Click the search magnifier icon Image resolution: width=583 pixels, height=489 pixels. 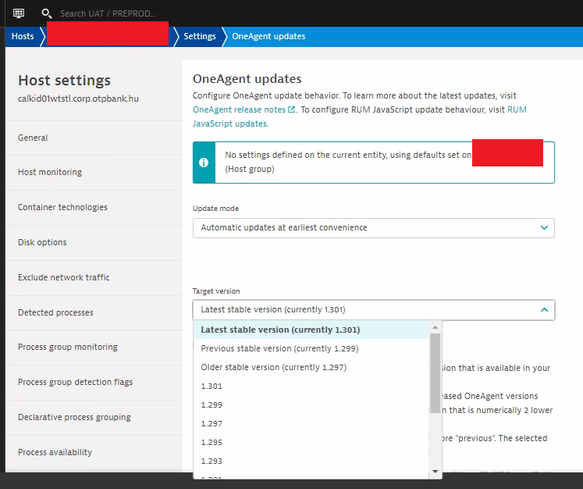pyautogui.click(x=46, y=13)
